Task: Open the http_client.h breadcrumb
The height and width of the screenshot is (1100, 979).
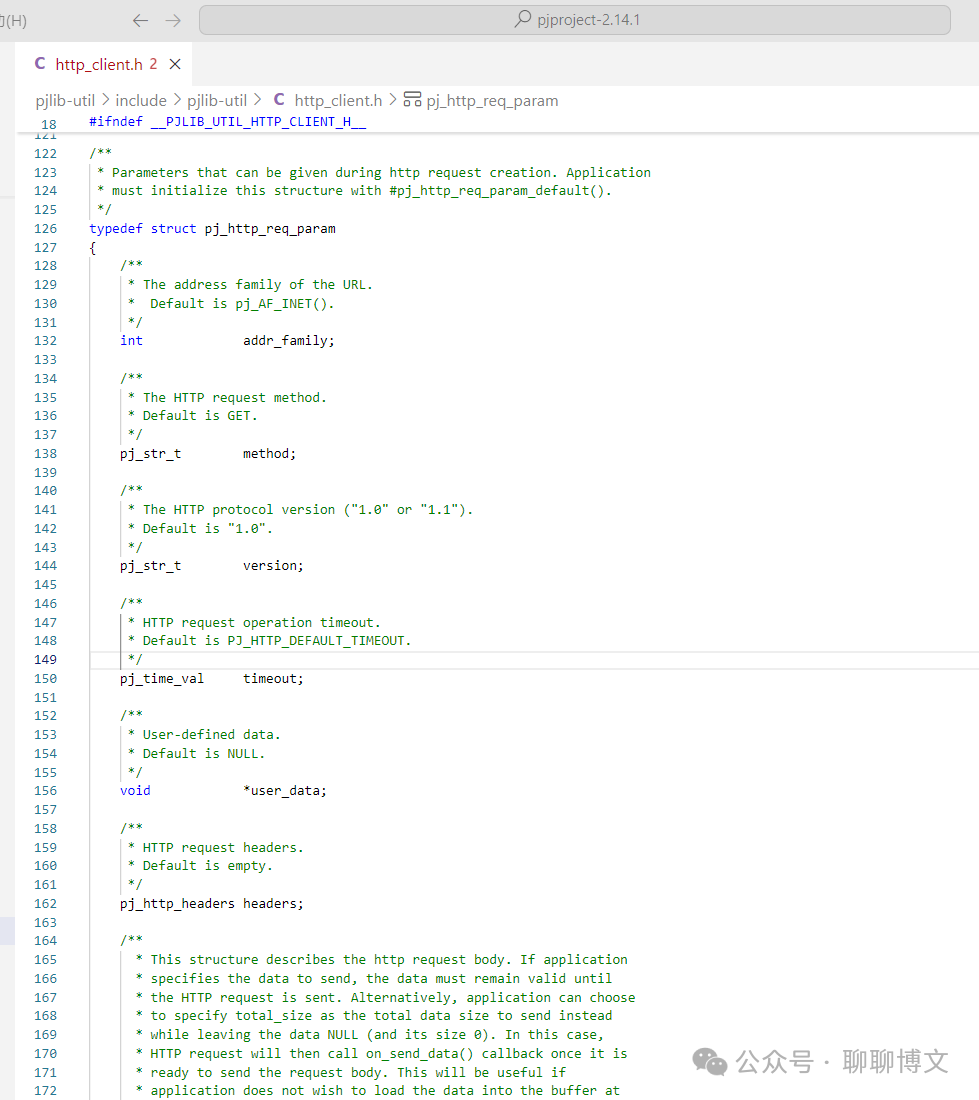Action: tap(338, 100)
